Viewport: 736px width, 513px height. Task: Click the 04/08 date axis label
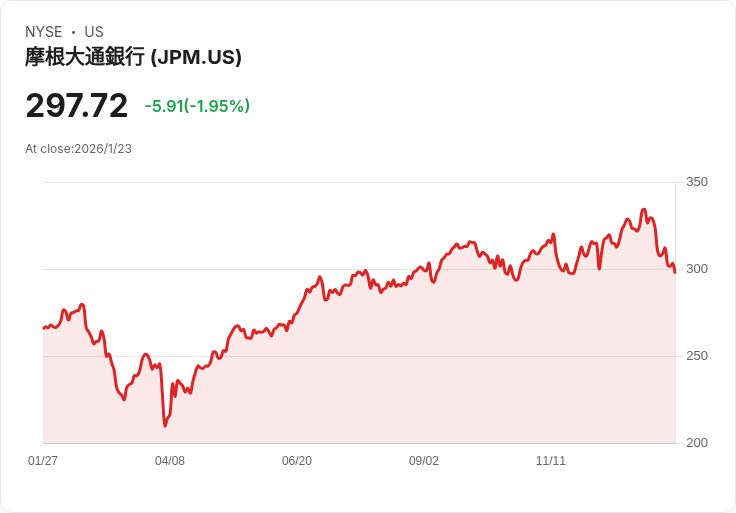point(170,461)
